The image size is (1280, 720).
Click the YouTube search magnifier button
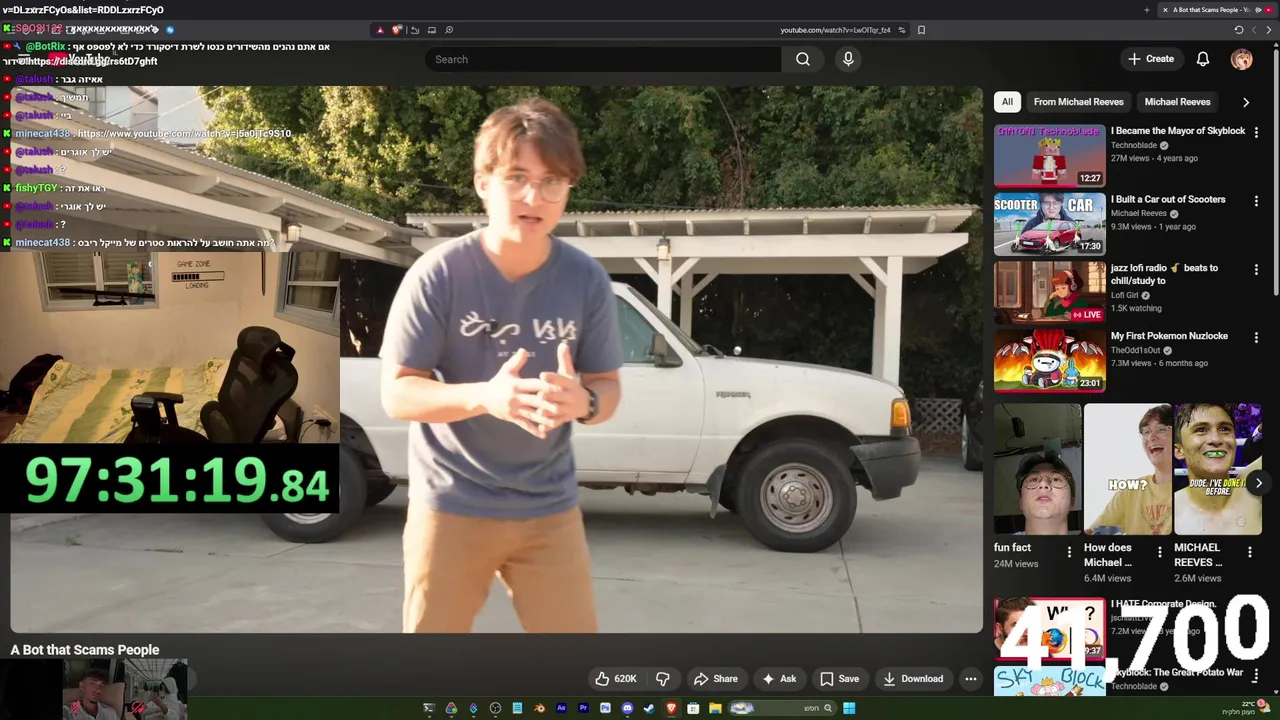803,59
